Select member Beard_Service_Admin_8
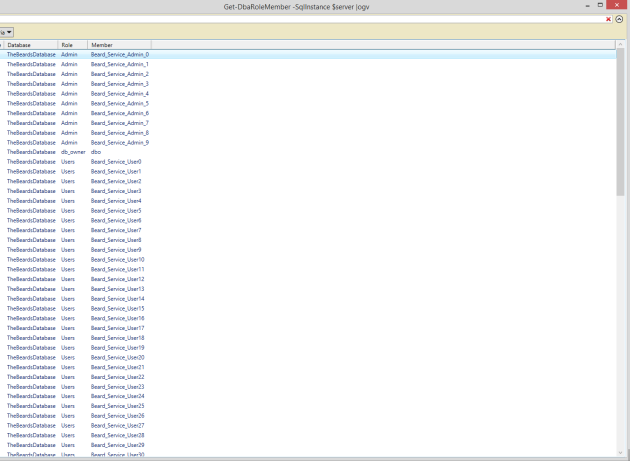This screenshot has height=461, width=630. (x=120, y=133)
